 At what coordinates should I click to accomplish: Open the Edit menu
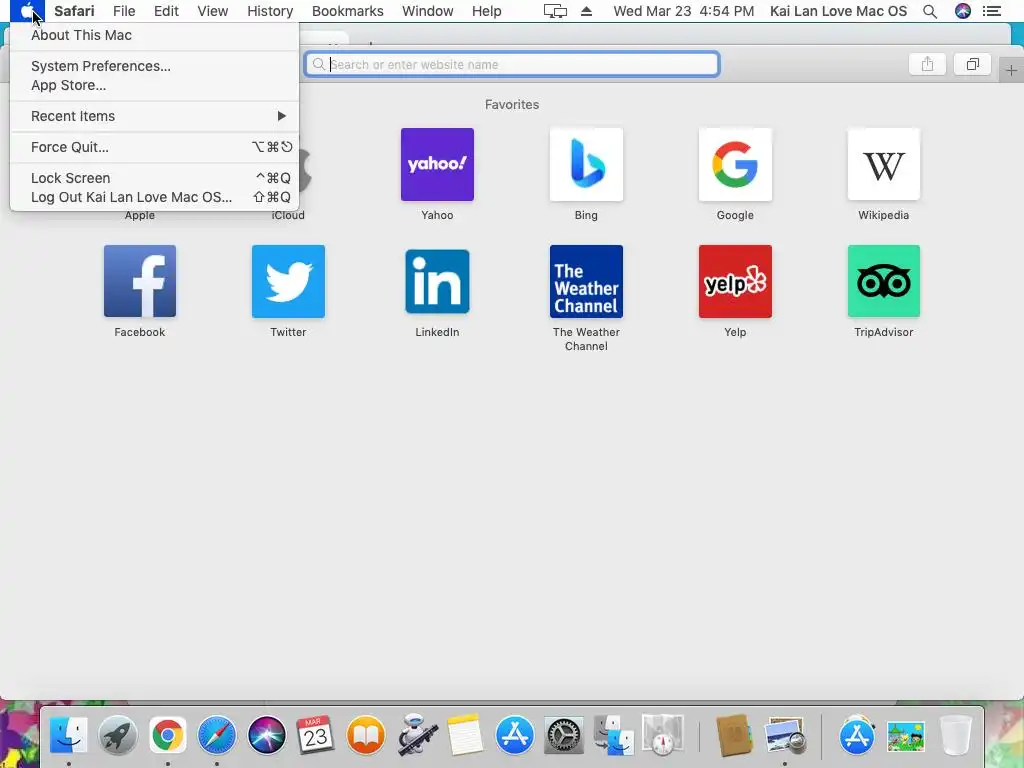tap(166, 11)
